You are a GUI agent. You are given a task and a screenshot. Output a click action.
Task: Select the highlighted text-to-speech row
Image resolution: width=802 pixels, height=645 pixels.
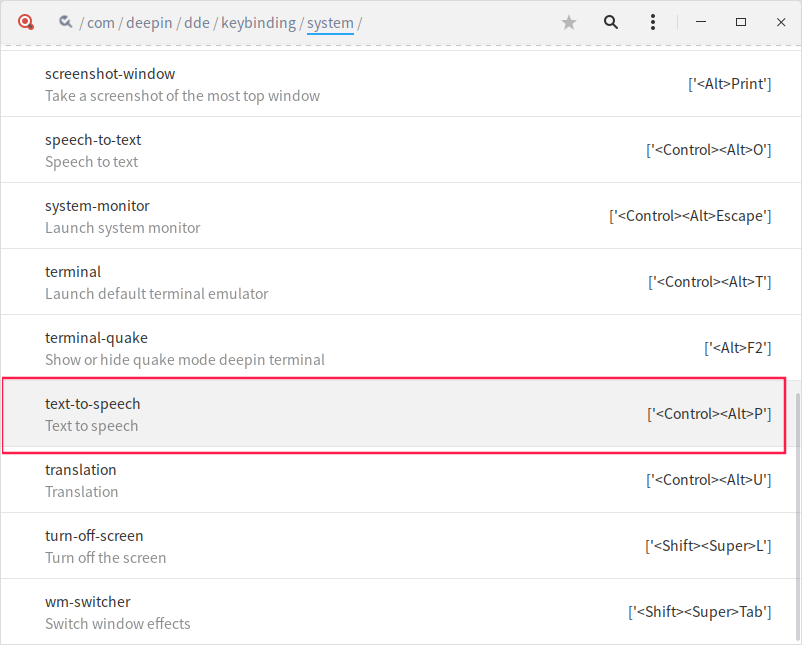400,414
